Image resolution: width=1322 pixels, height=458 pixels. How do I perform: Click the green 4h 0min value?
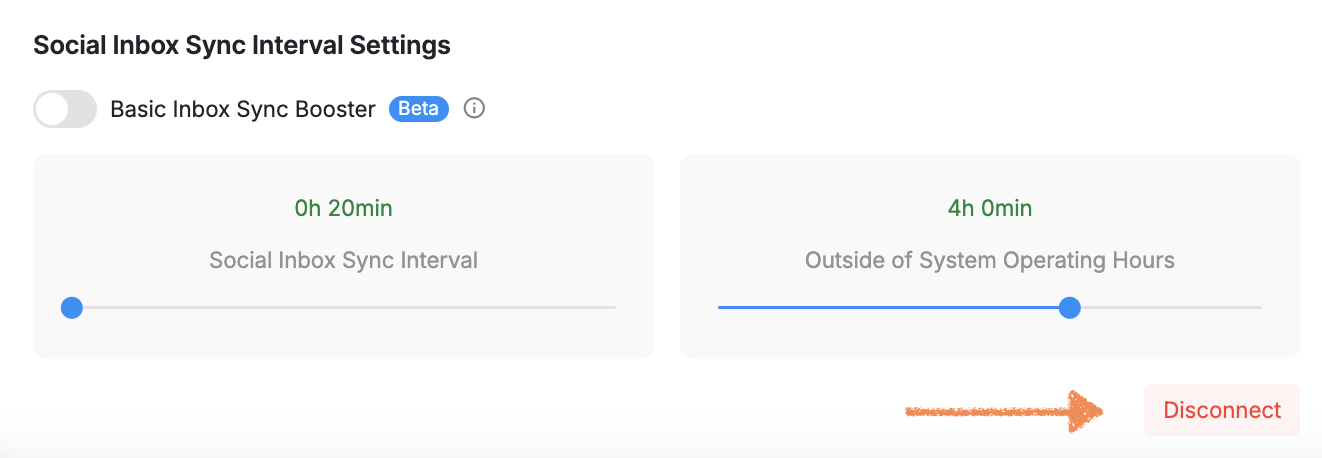[x=989, y=209]
